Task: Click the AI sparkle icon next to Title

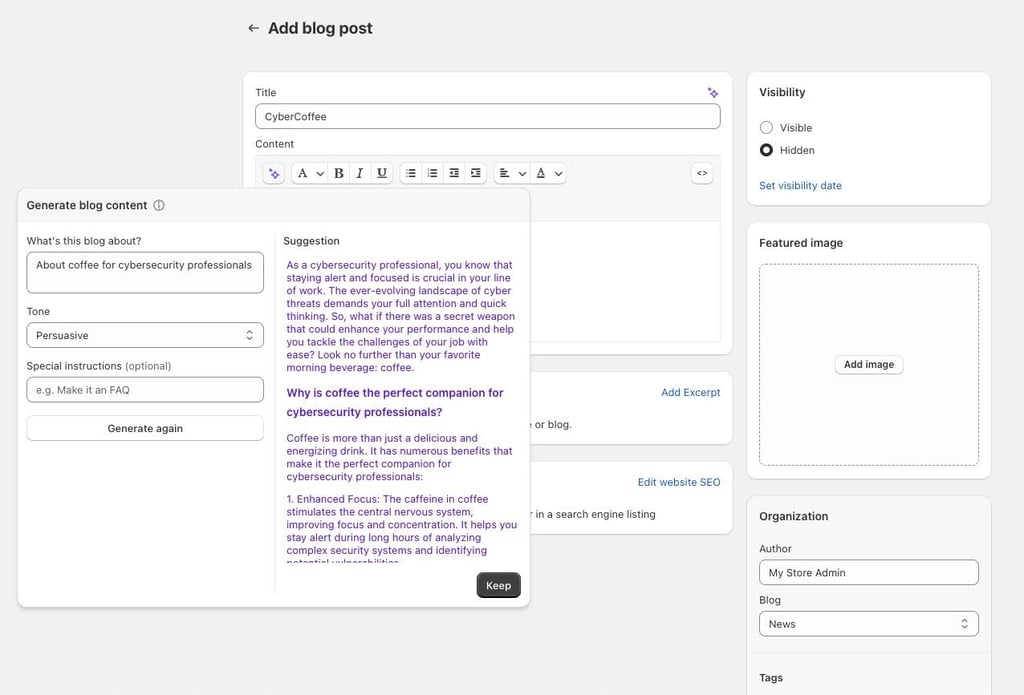Action: (x=713, y=93)
